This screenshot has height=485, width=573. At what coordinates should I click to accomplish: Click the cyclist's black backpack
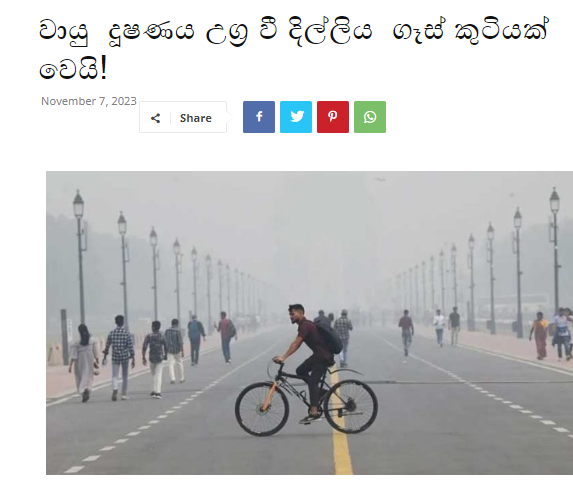click(329, 338)
